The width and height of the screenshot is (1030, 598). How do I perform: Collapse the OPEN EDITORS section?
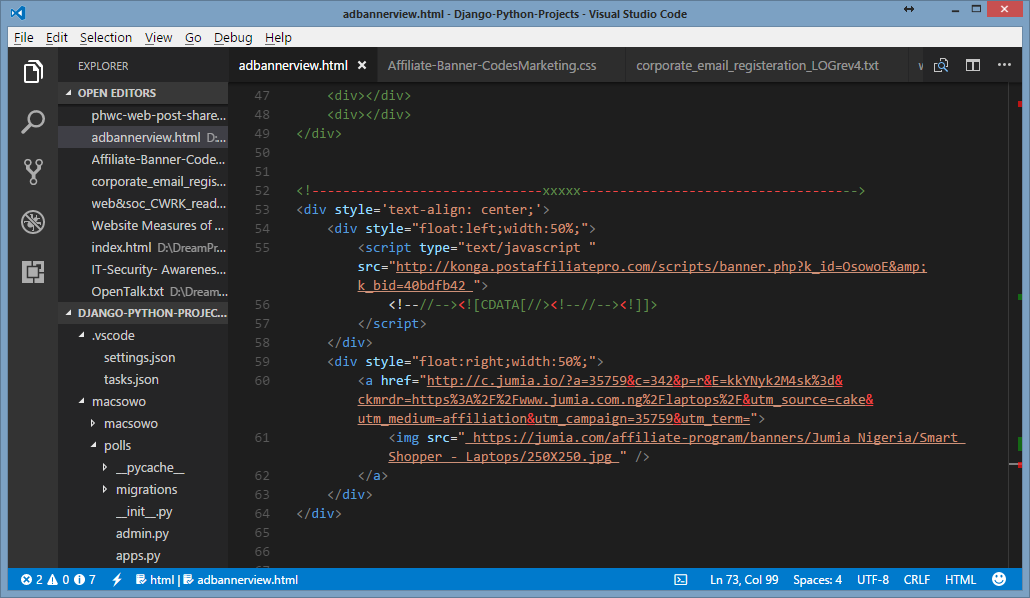(143, 93)
